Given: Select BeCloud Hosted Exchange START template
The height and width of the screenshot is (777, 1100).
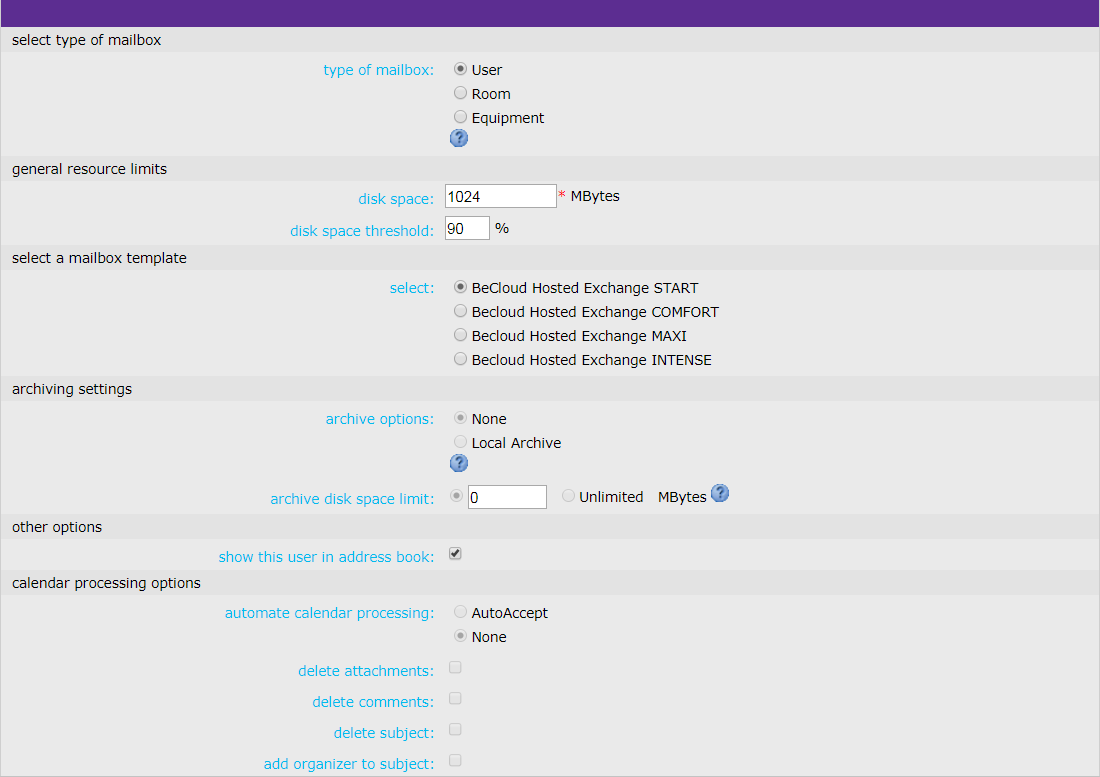Looking at the screenshot, I should tap(460, 287).
